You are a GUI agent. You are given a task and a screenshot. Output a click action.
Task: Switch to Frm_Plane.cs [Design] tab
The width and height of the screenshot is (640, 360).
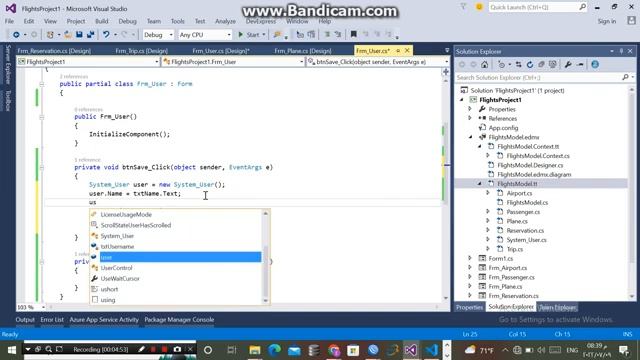click(302, 51)
